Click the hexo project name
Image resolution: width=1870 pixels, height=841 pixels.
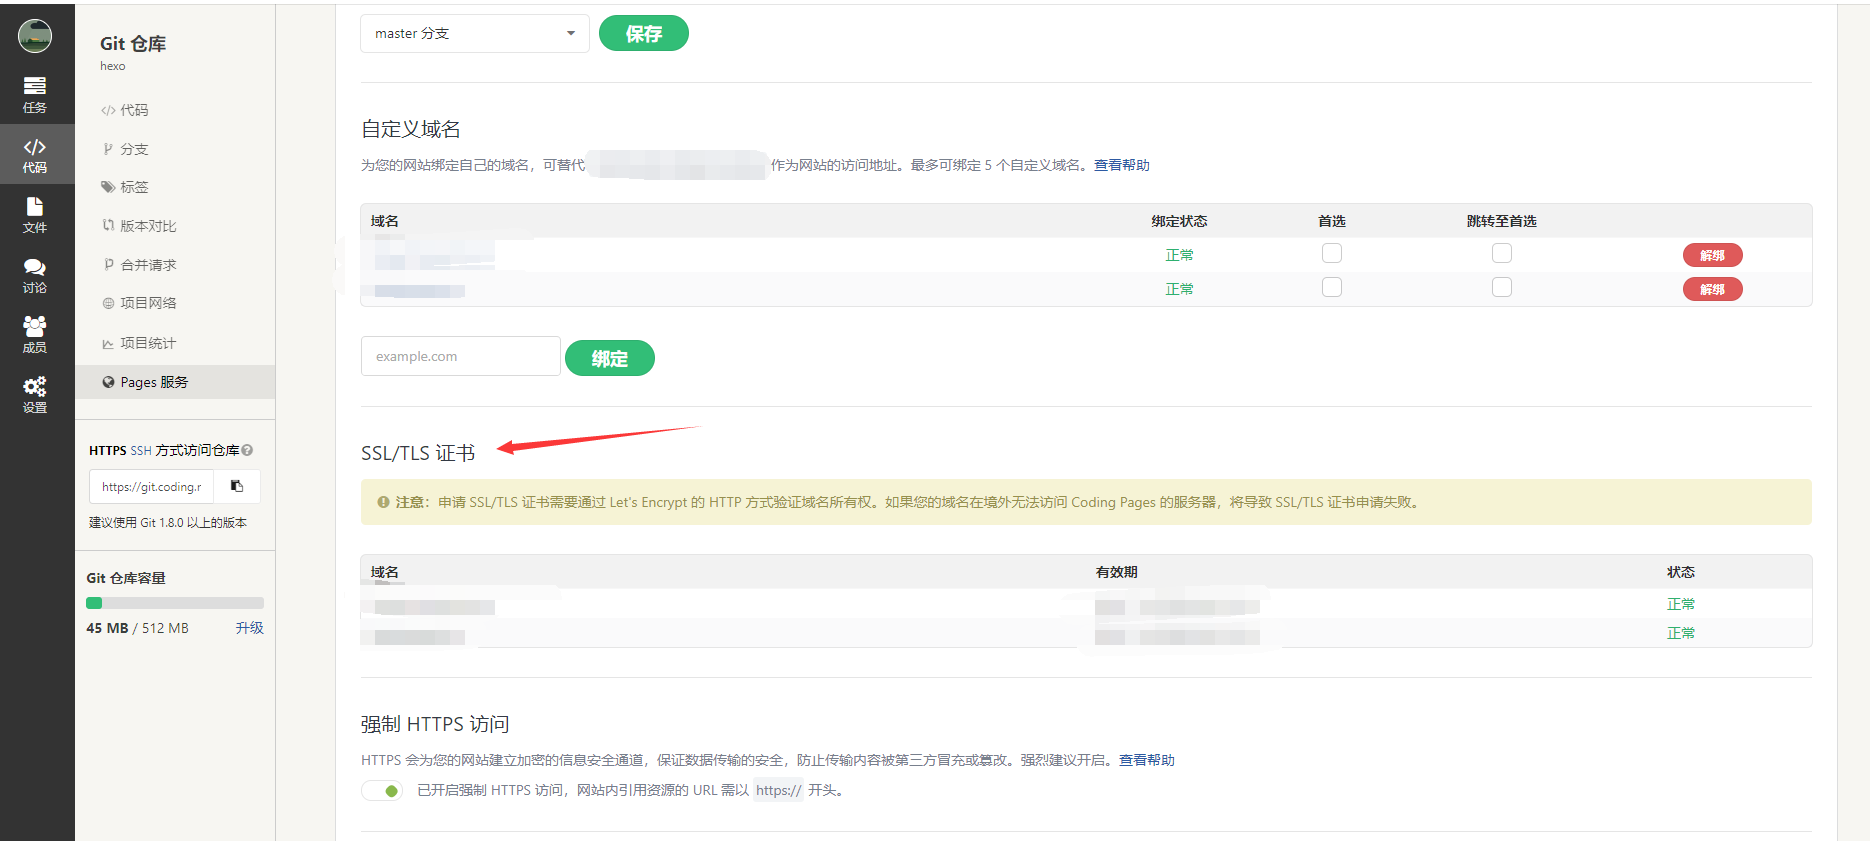pos(113,66)
